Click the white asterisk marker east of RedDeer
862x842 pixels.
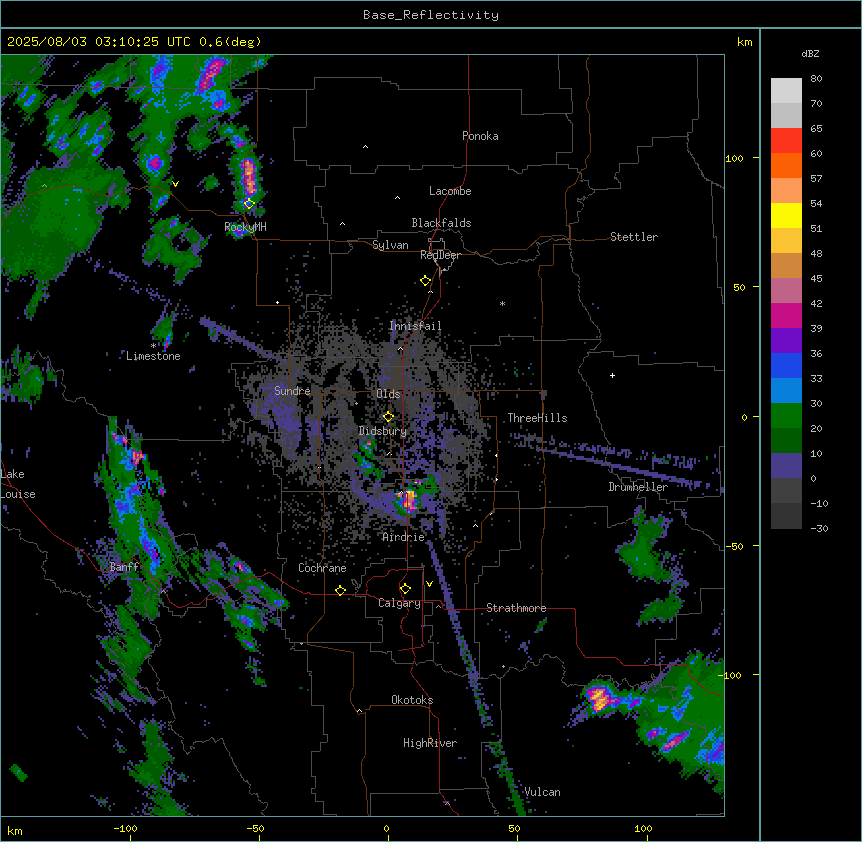[502, 303]
